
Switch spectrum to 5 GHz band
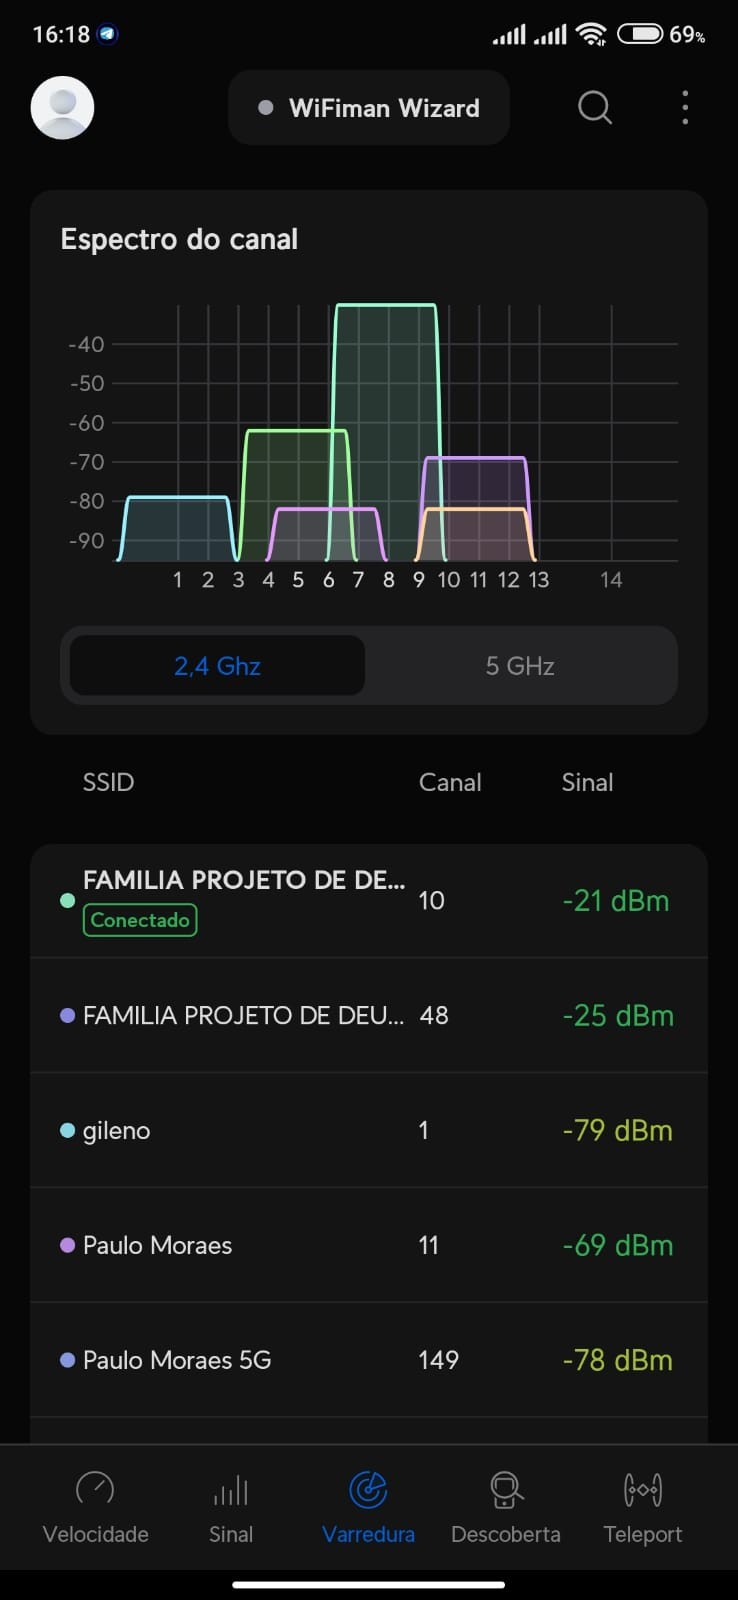tap(520, 666)
